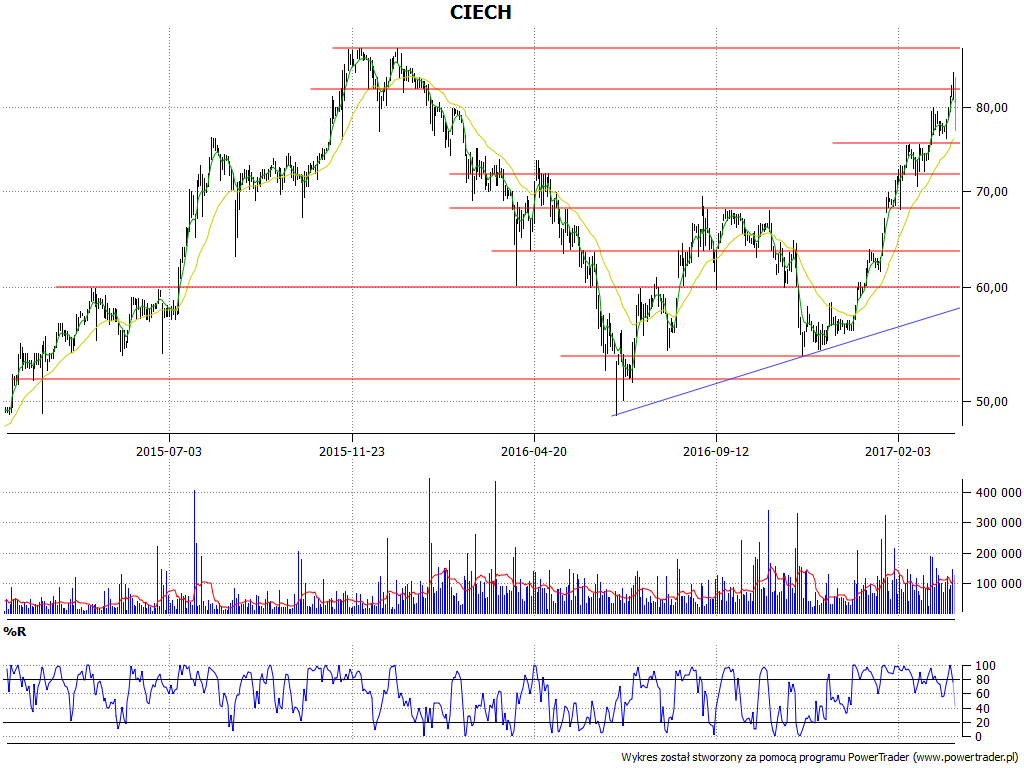This screenshot has height=768, width=1024.
Task: Click the CIECH chart title
Action: coord(481,12)
